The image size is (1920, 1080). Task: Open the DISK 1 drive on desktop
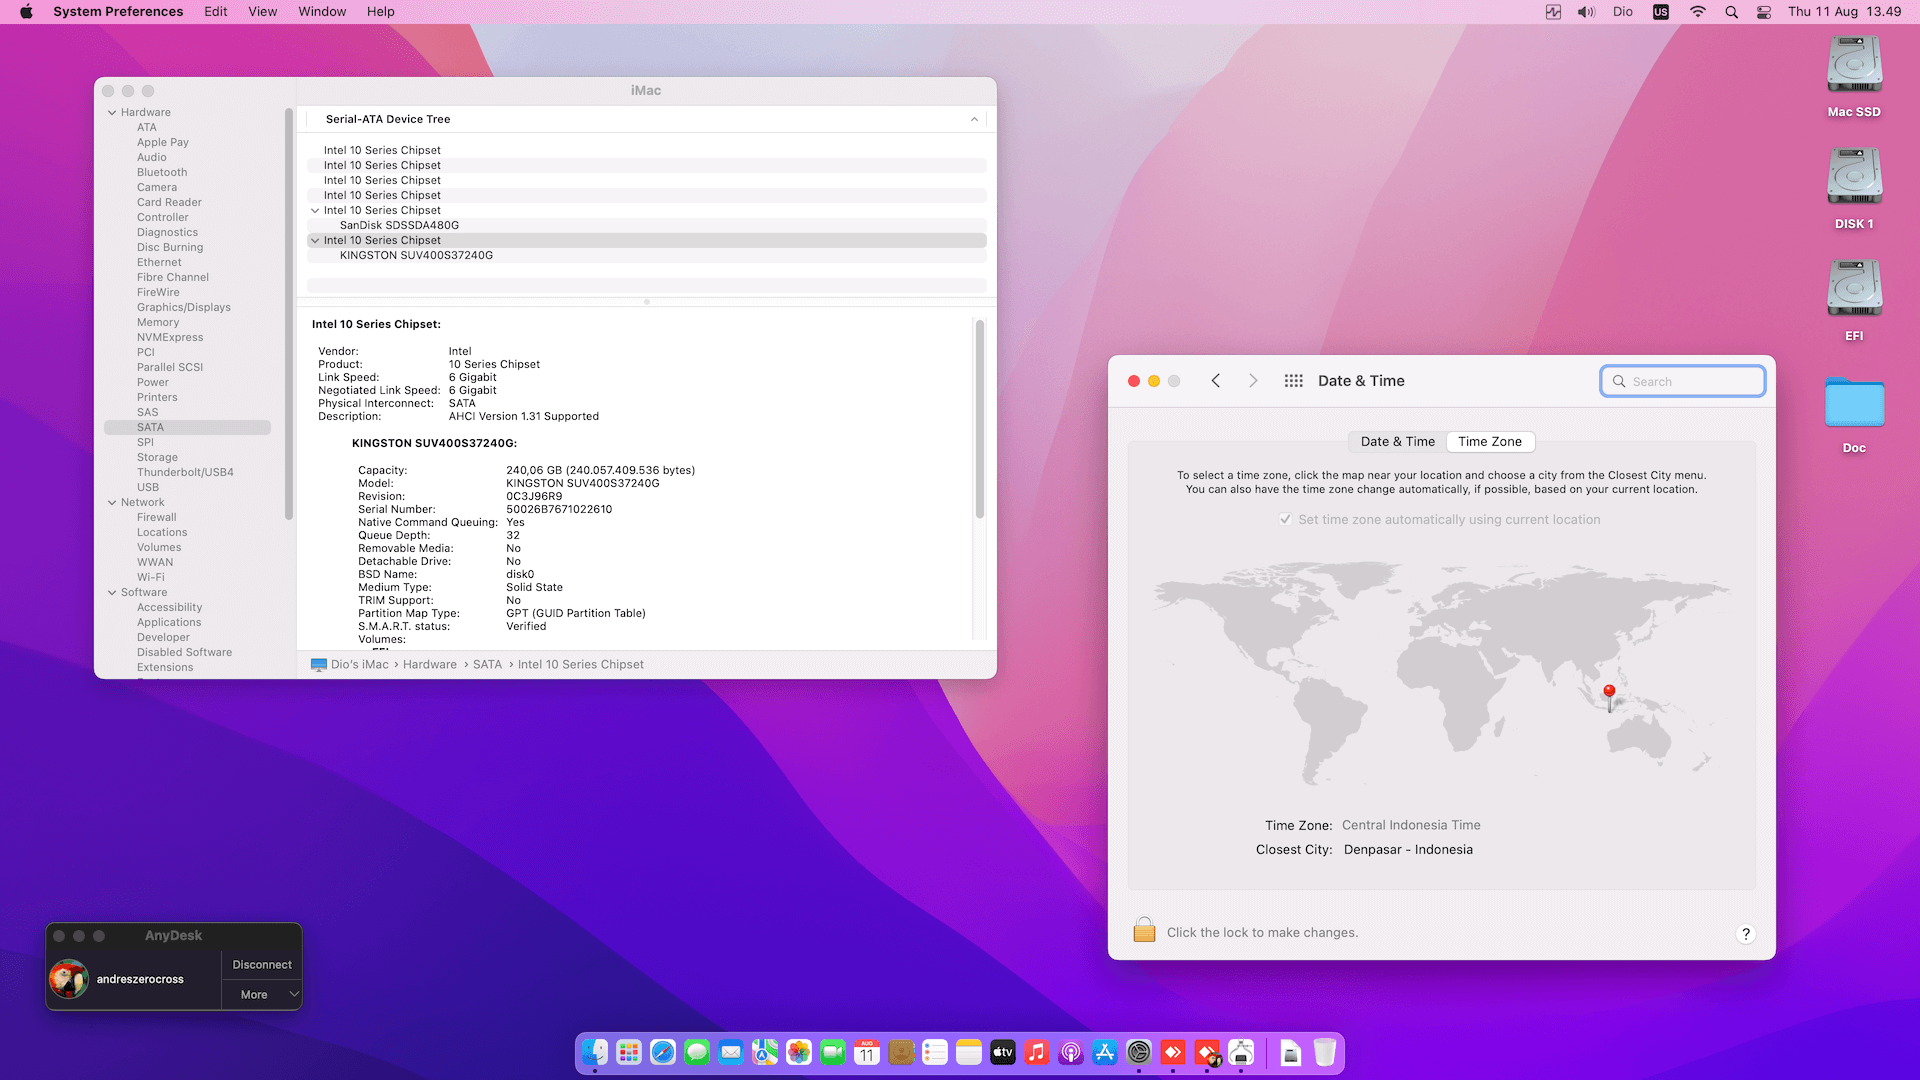pos(1854,178)
